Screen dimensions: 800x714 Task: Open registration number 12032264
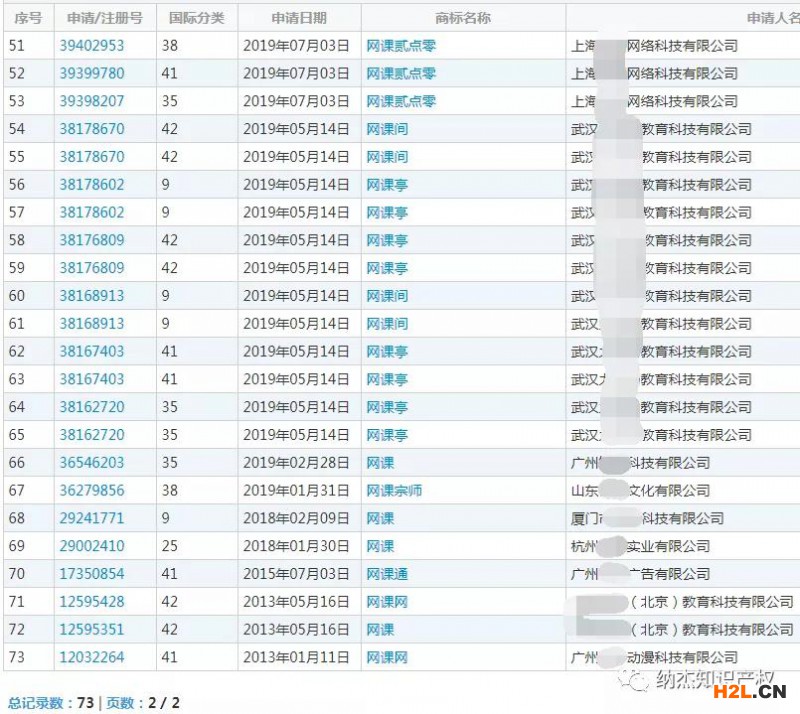point(92,657)
